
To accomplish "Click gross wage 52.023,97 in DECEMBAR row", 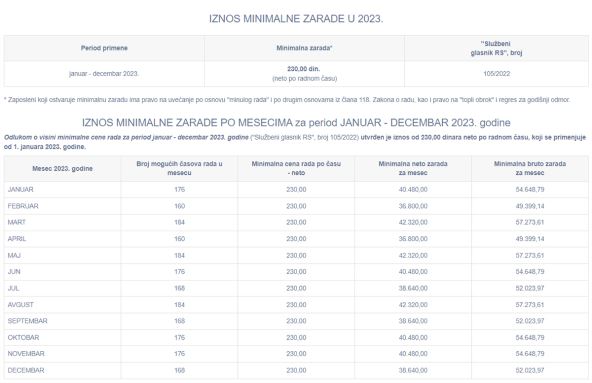I will (530, 370).
